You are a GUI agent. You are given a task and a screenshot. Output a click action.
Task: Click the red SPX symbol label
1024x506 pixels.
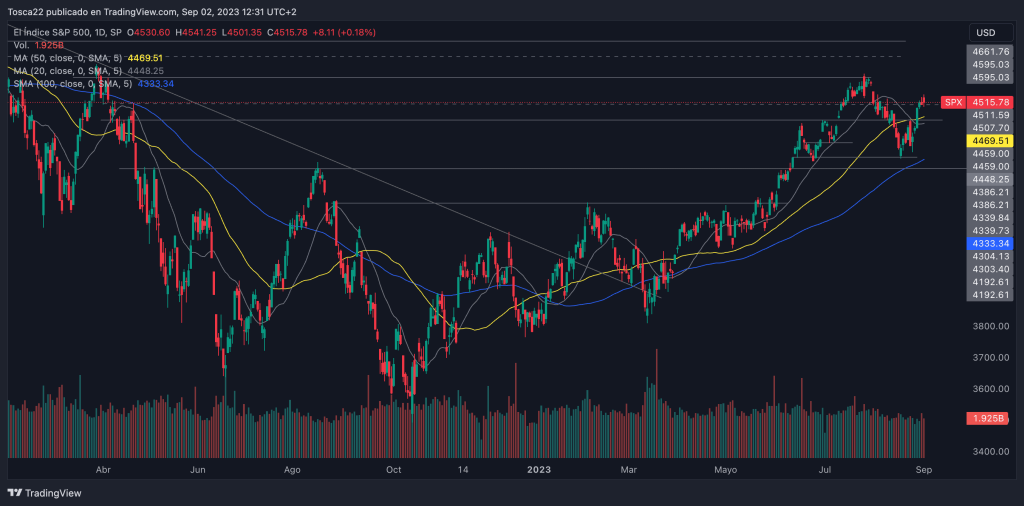[x=953, y=102]
